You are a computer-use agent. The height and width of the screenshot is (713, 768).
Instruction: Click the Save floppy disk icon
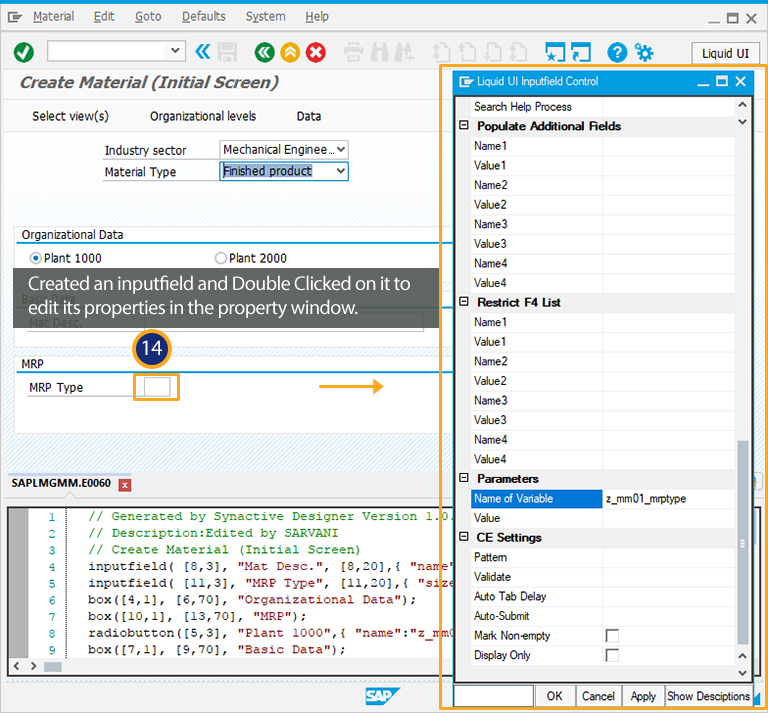coord(227,52)
